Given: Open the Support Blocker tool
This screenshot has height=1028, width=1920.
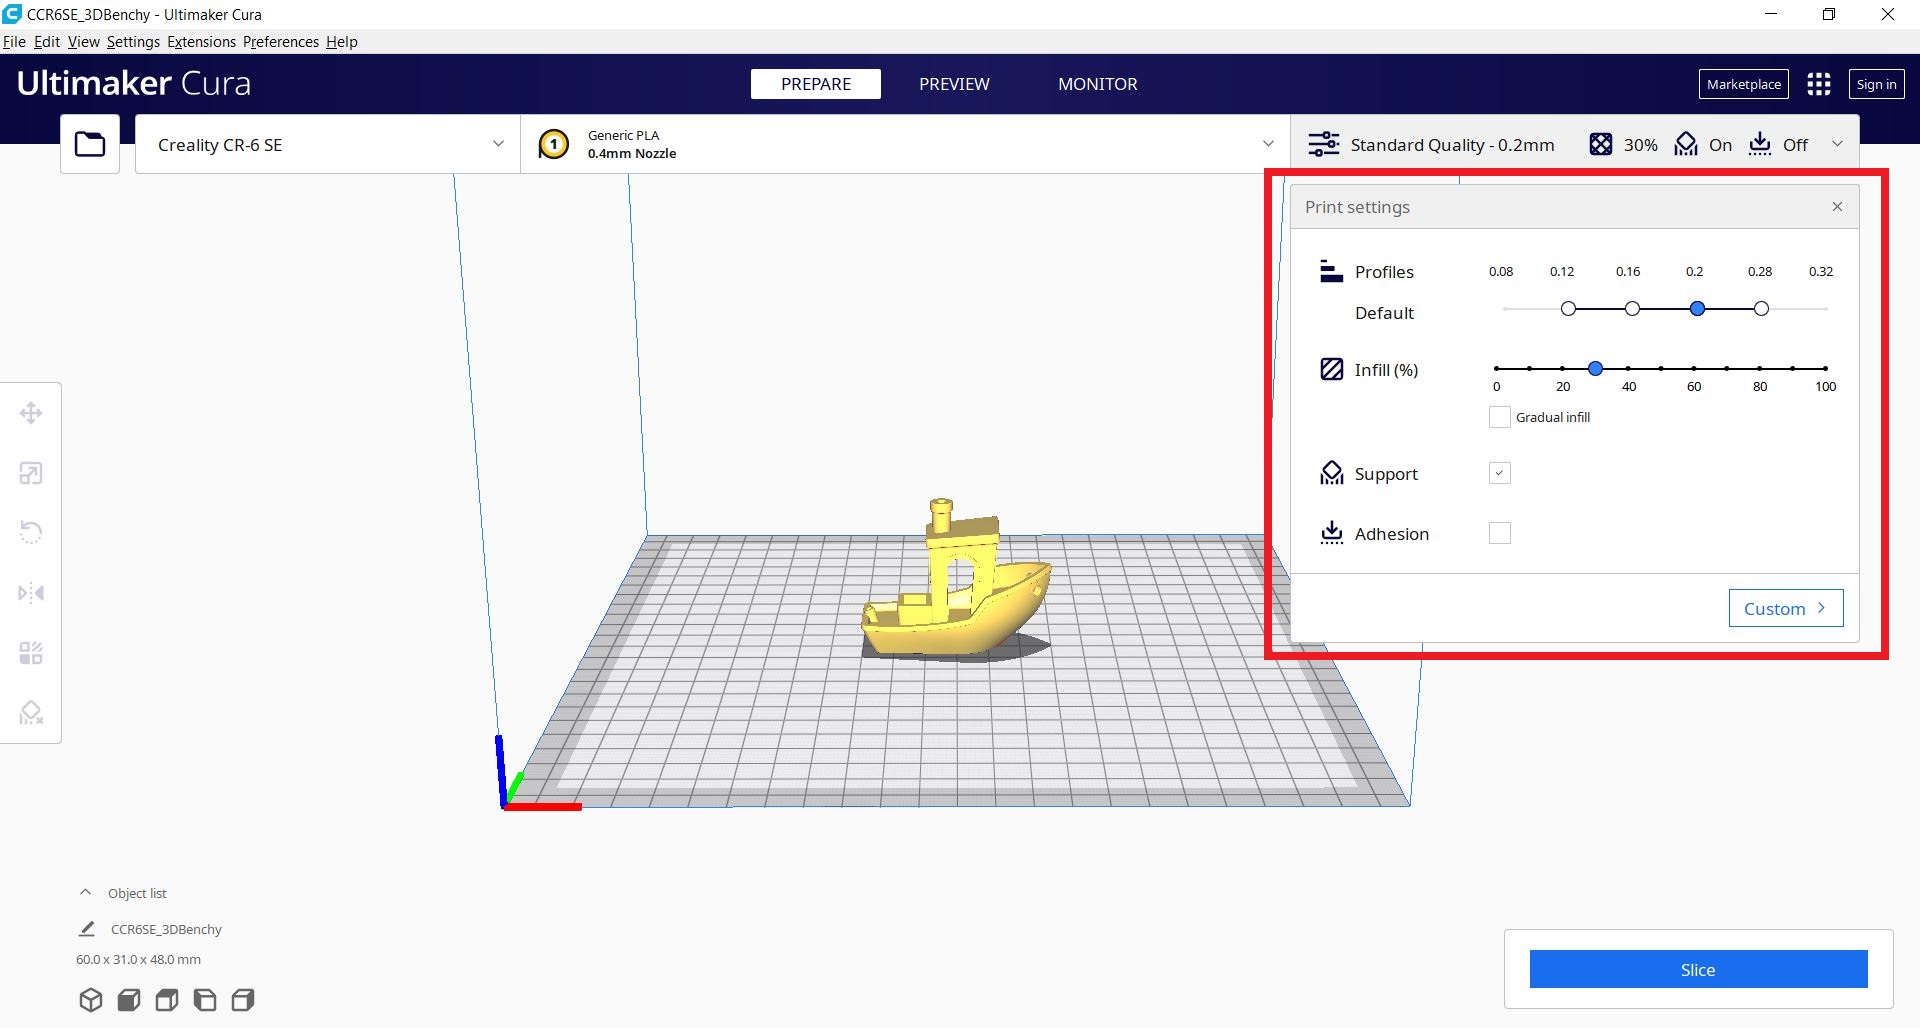Looking at the screenshot, I should [31, 712].
